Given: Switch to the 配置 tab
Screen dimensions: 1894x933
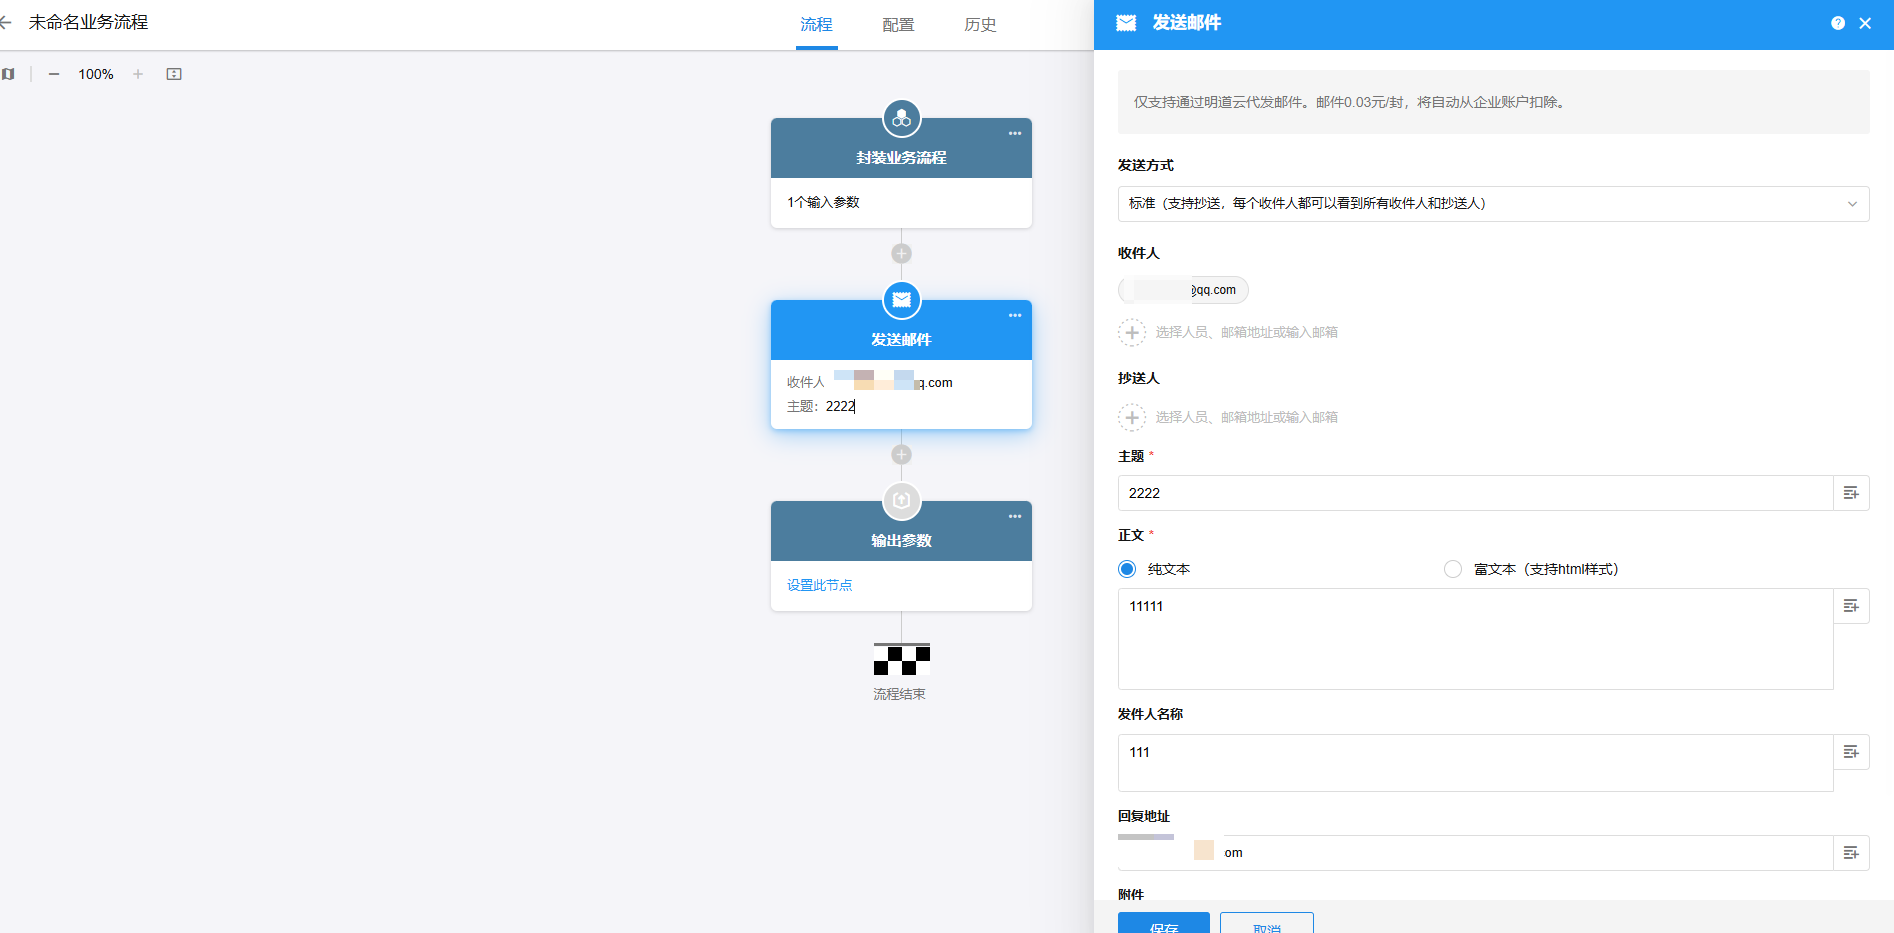Looking at the screenshot, I should click(x=898, y=24).
